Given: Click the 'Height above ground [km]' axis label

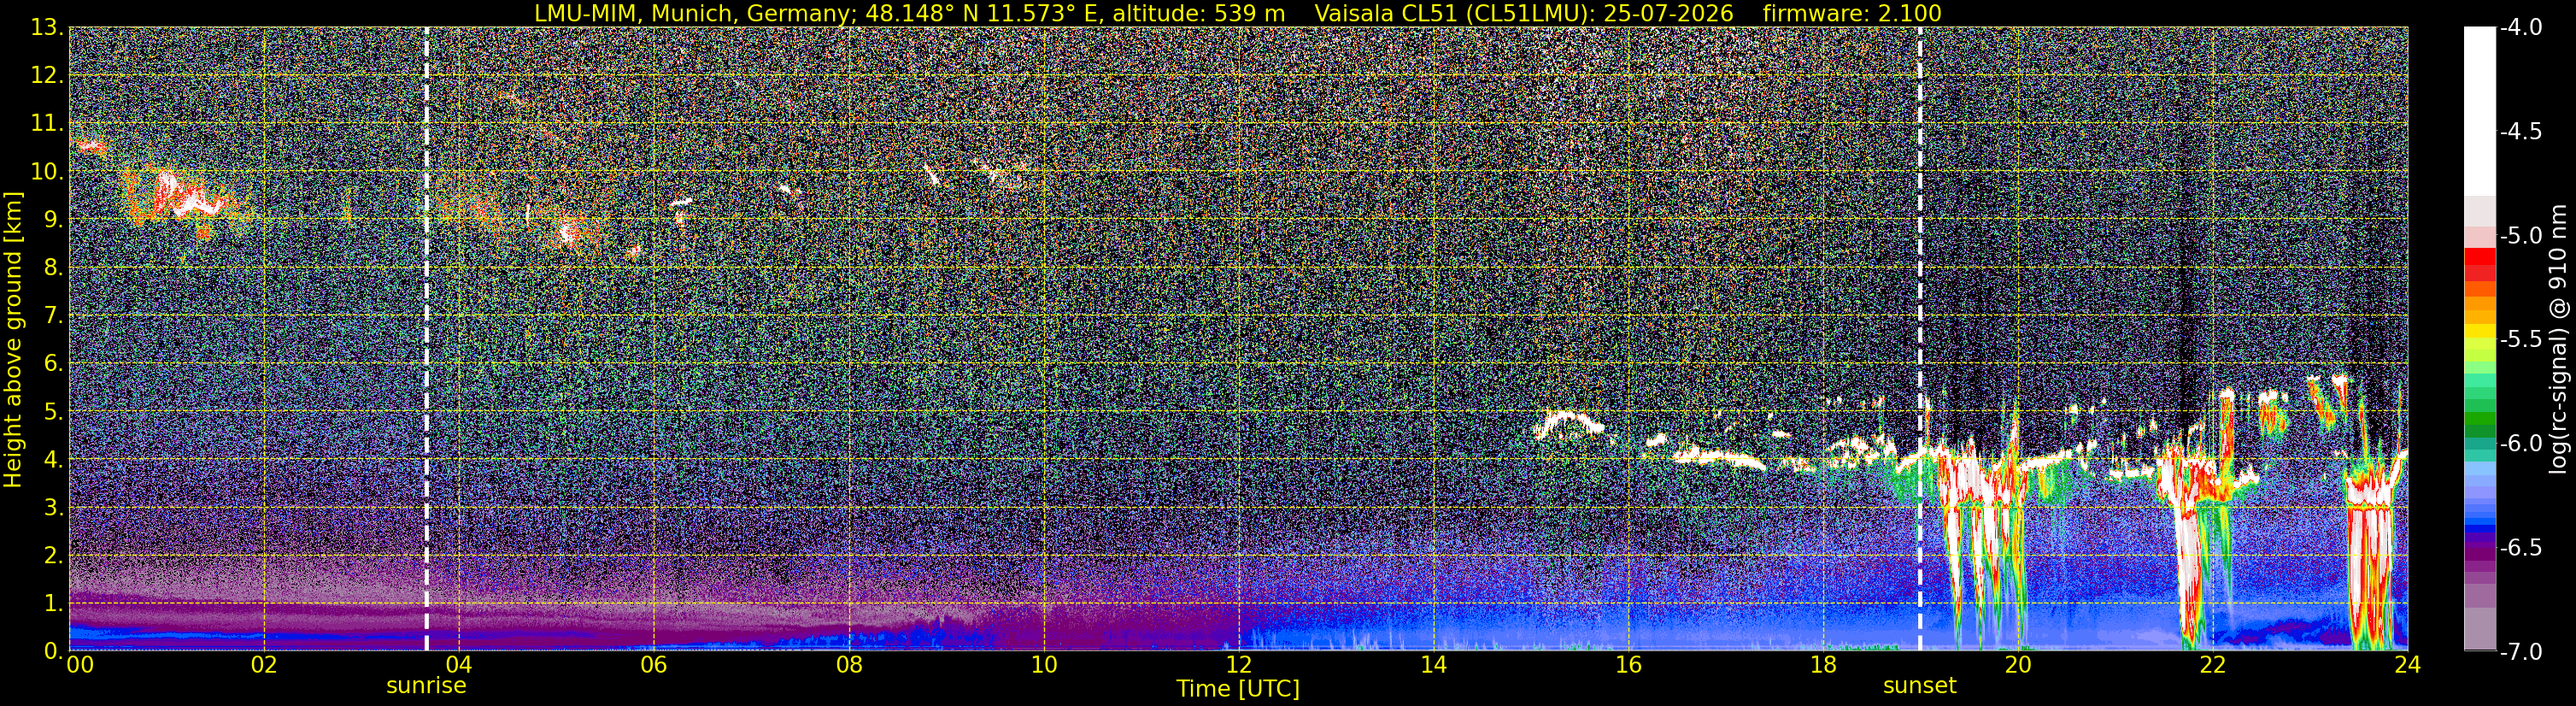Looking at the screenshot, I should coord(13,339).
